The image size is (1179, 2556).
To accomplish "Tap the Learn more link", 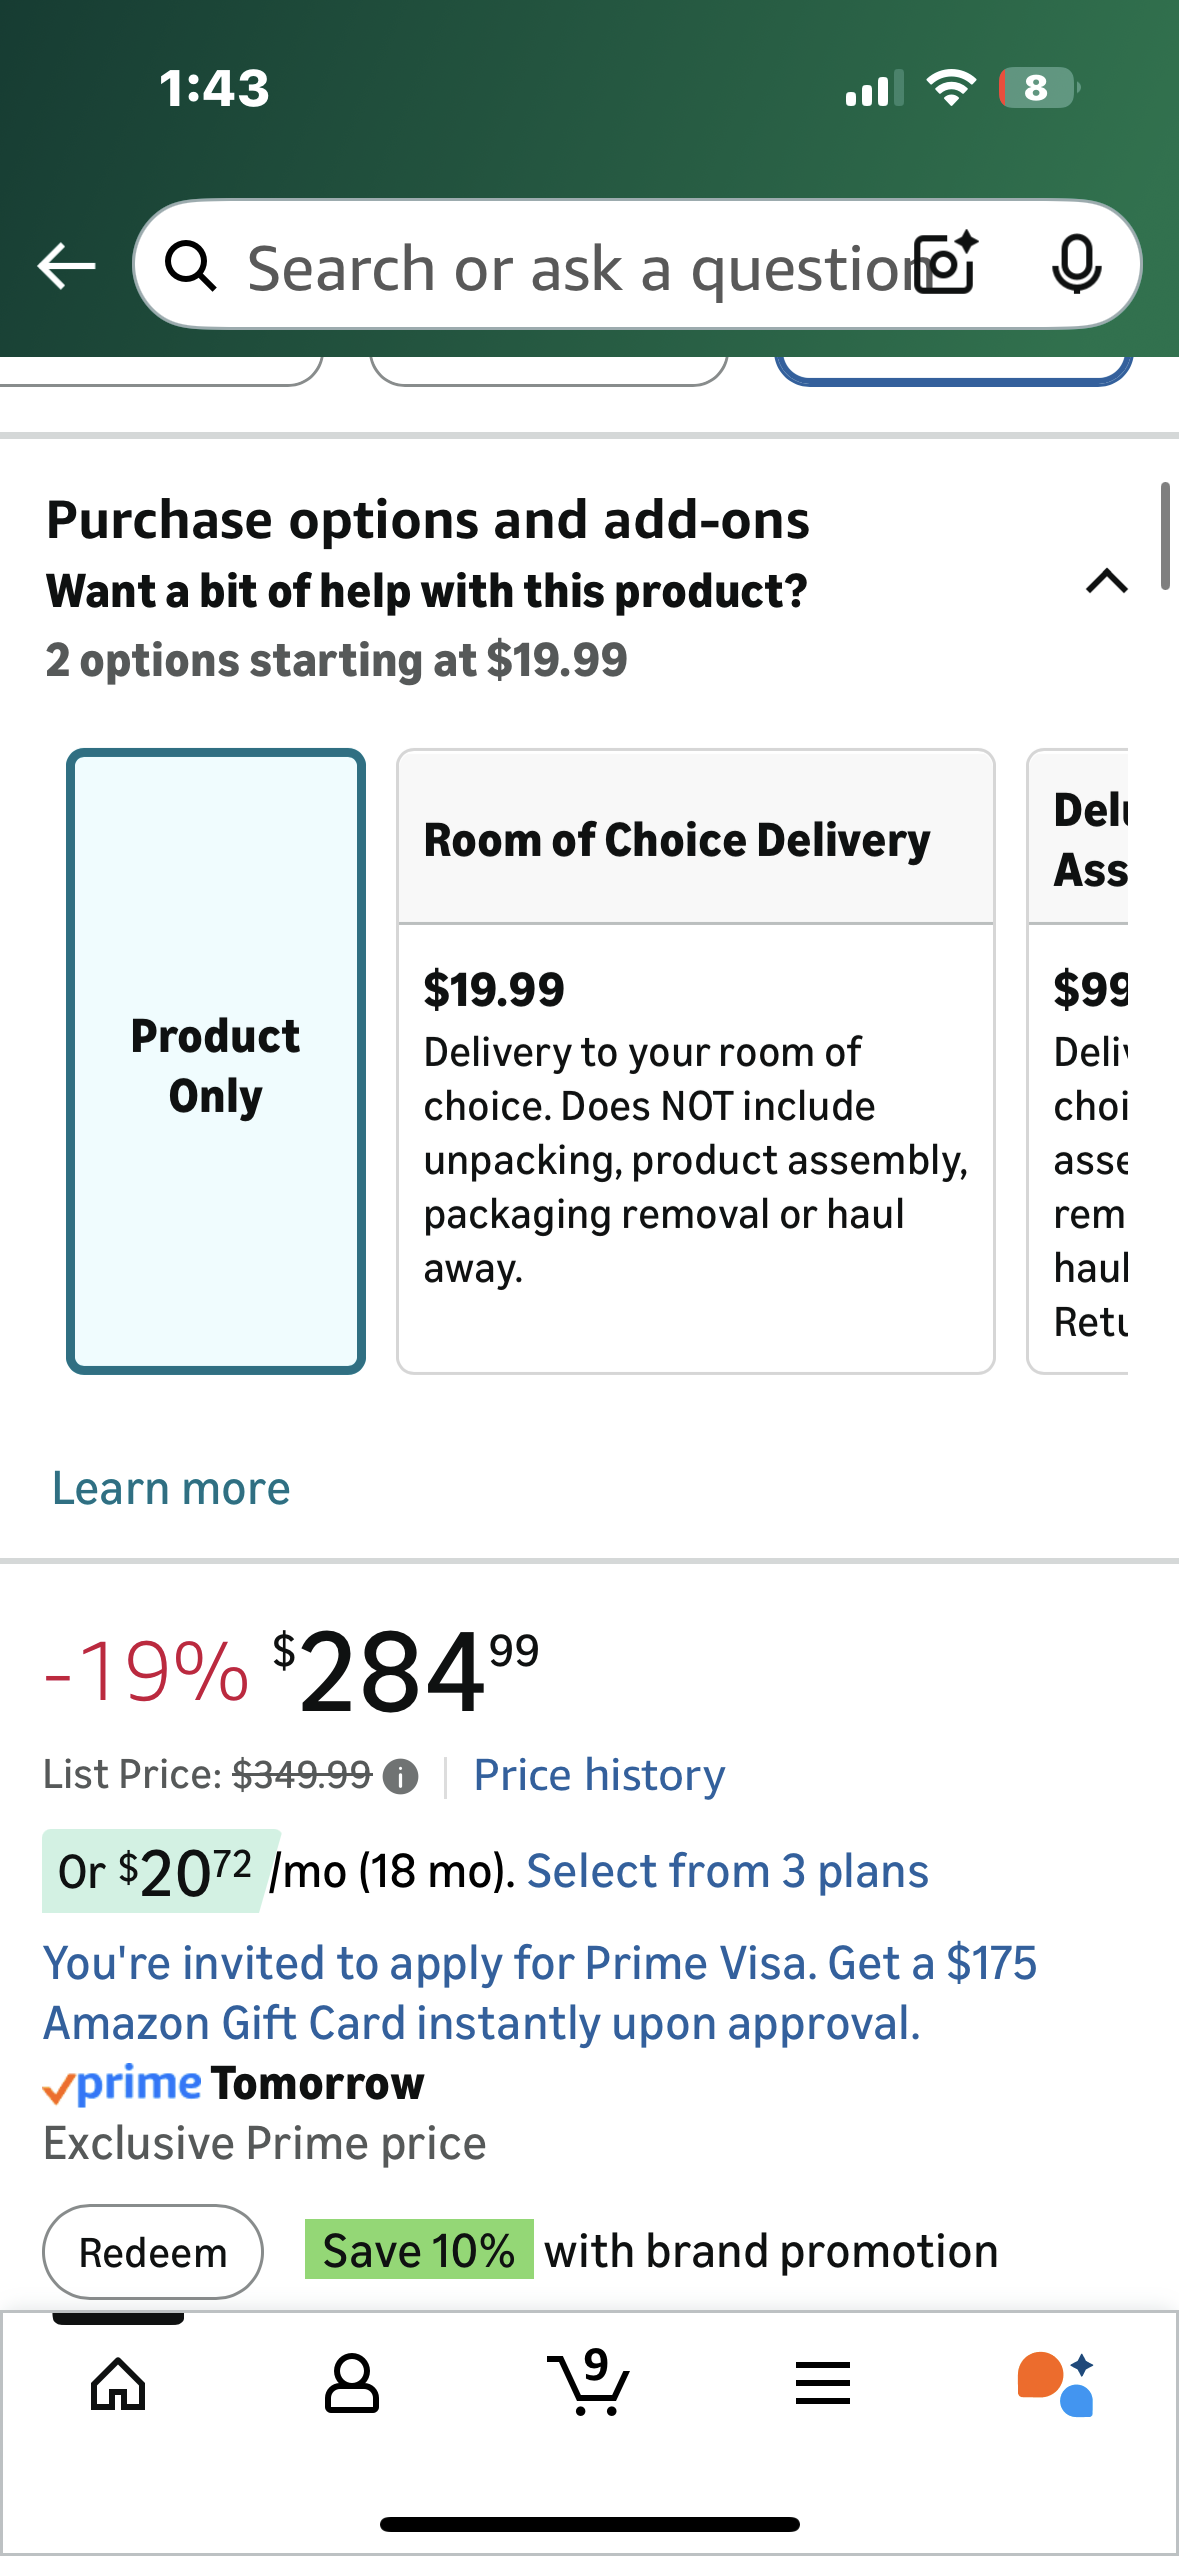I will point(171,1489).
